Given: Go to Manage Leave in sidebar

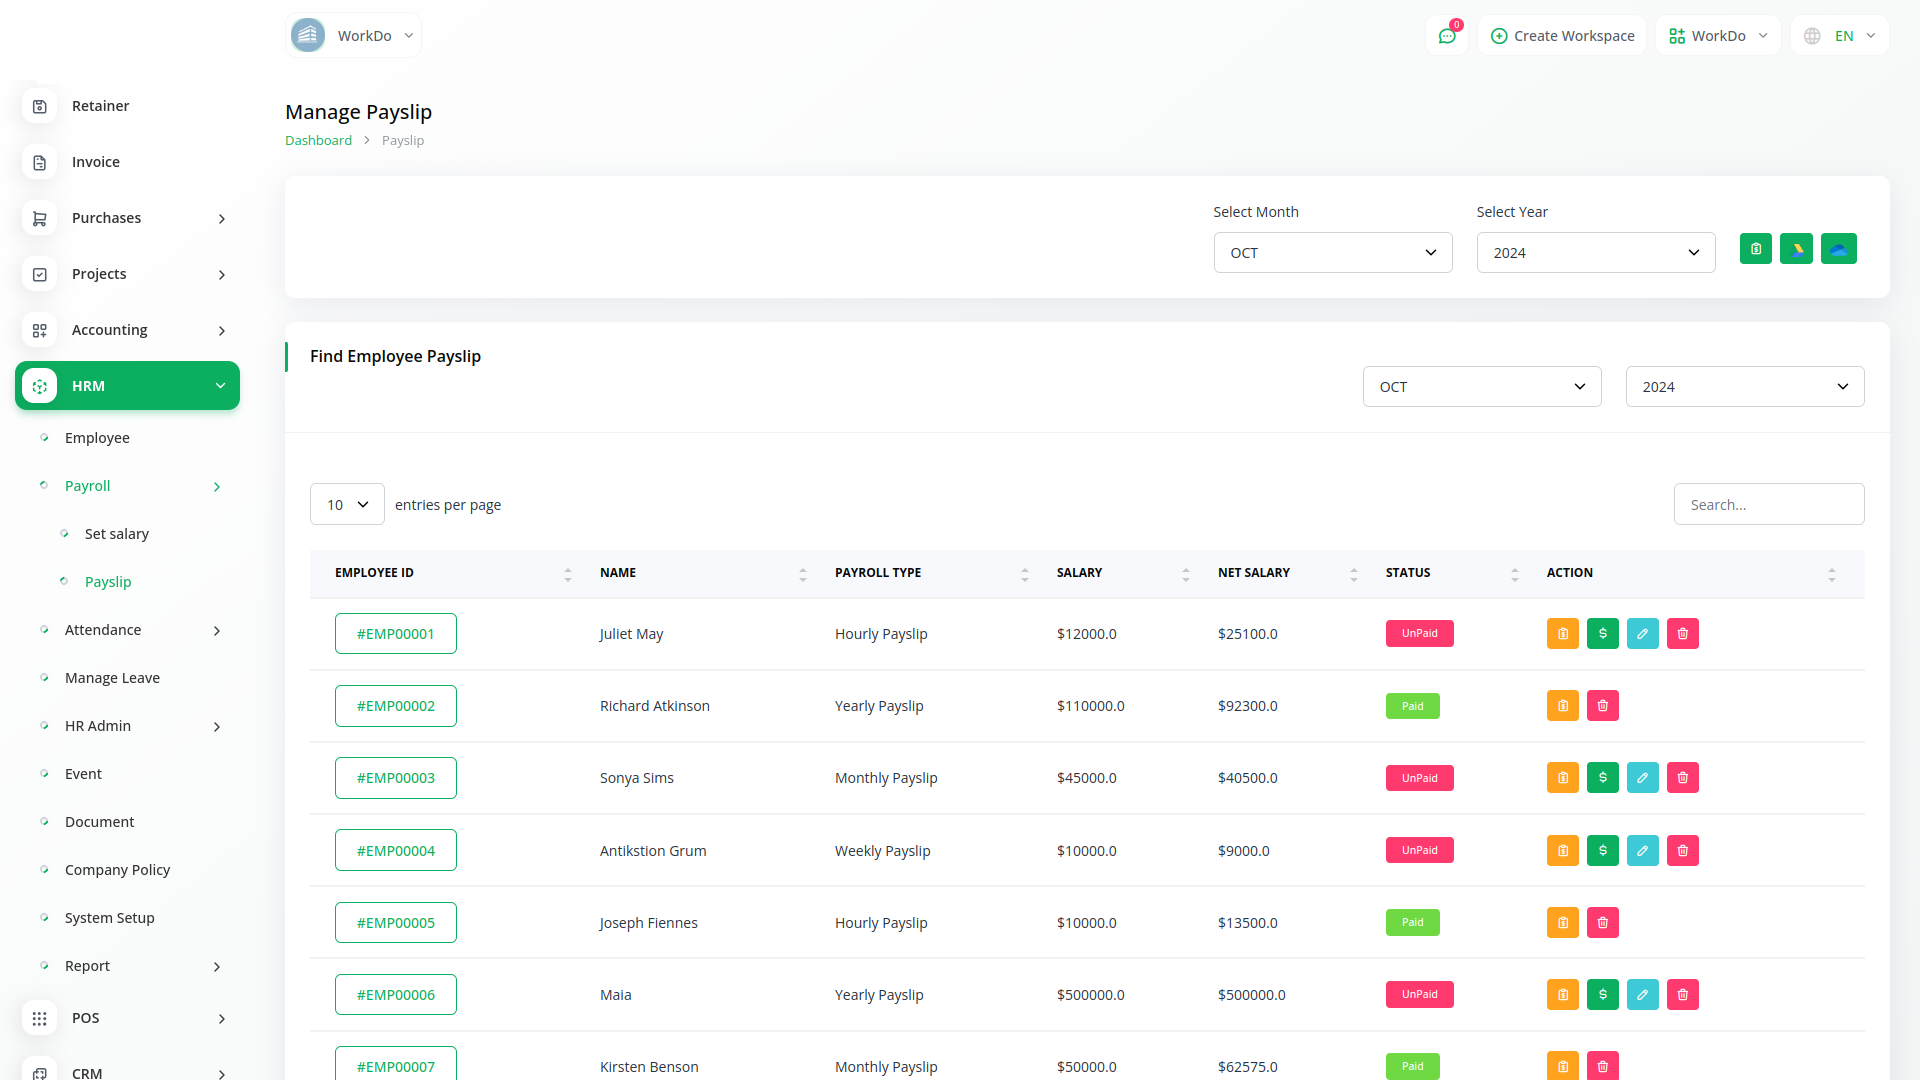Looking at the screenshot, I should pyautogui.click(x=112, y=678).
